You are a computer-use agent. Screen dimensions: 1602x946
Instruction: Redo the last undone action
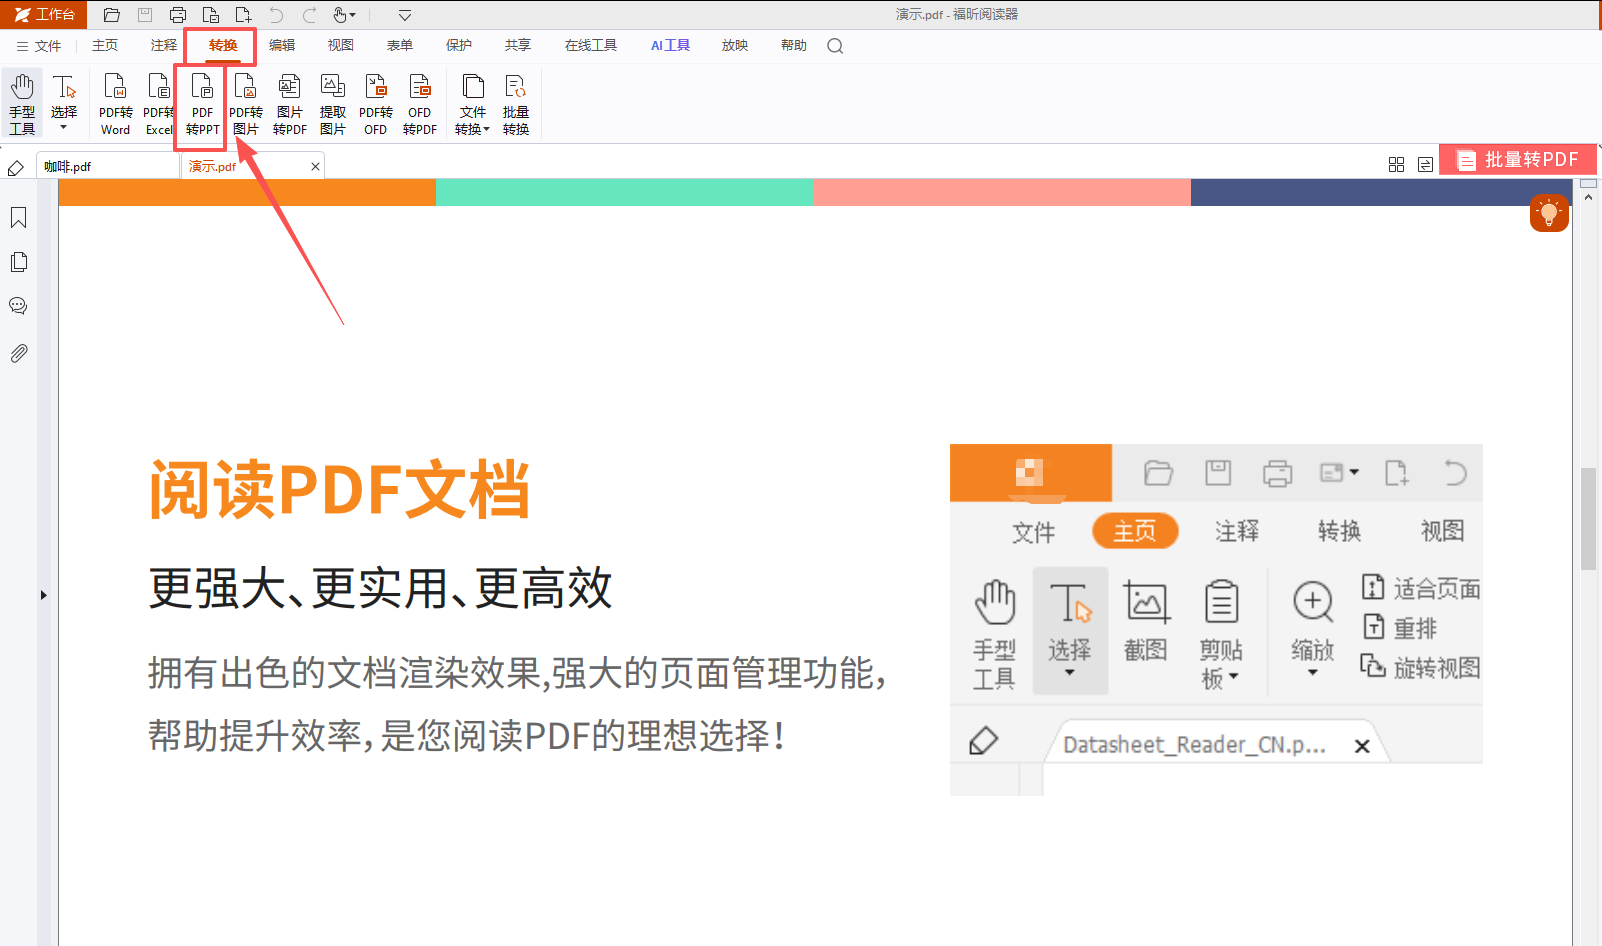(309, 15)
